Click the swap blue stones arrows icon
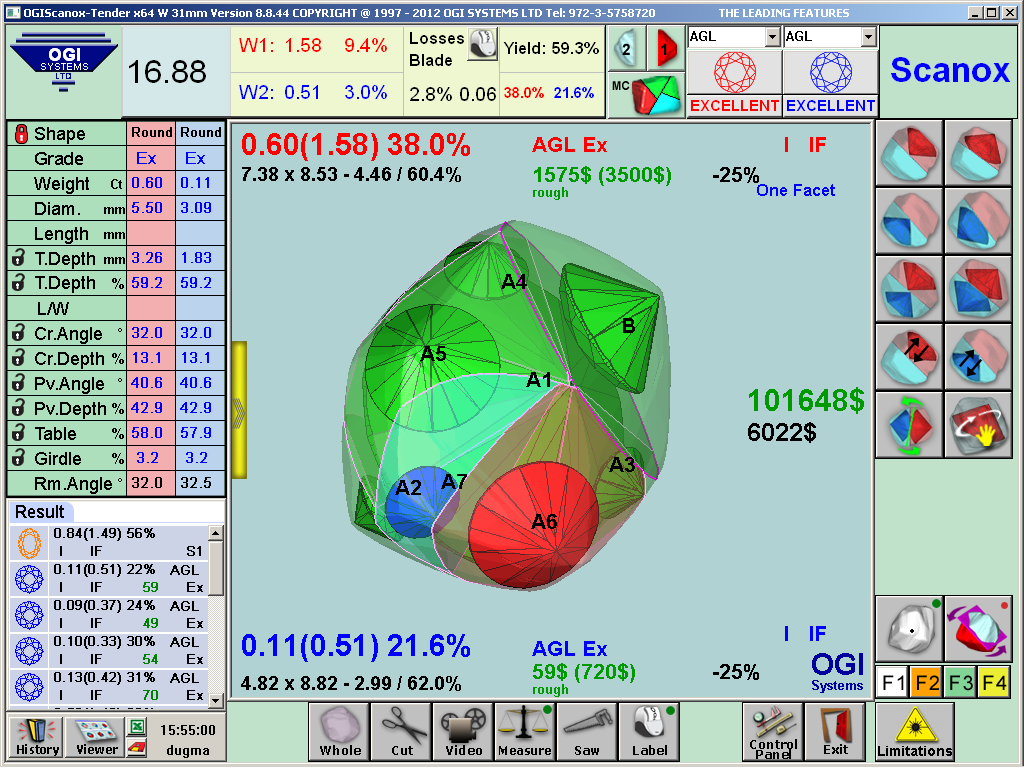 (978, 357)
